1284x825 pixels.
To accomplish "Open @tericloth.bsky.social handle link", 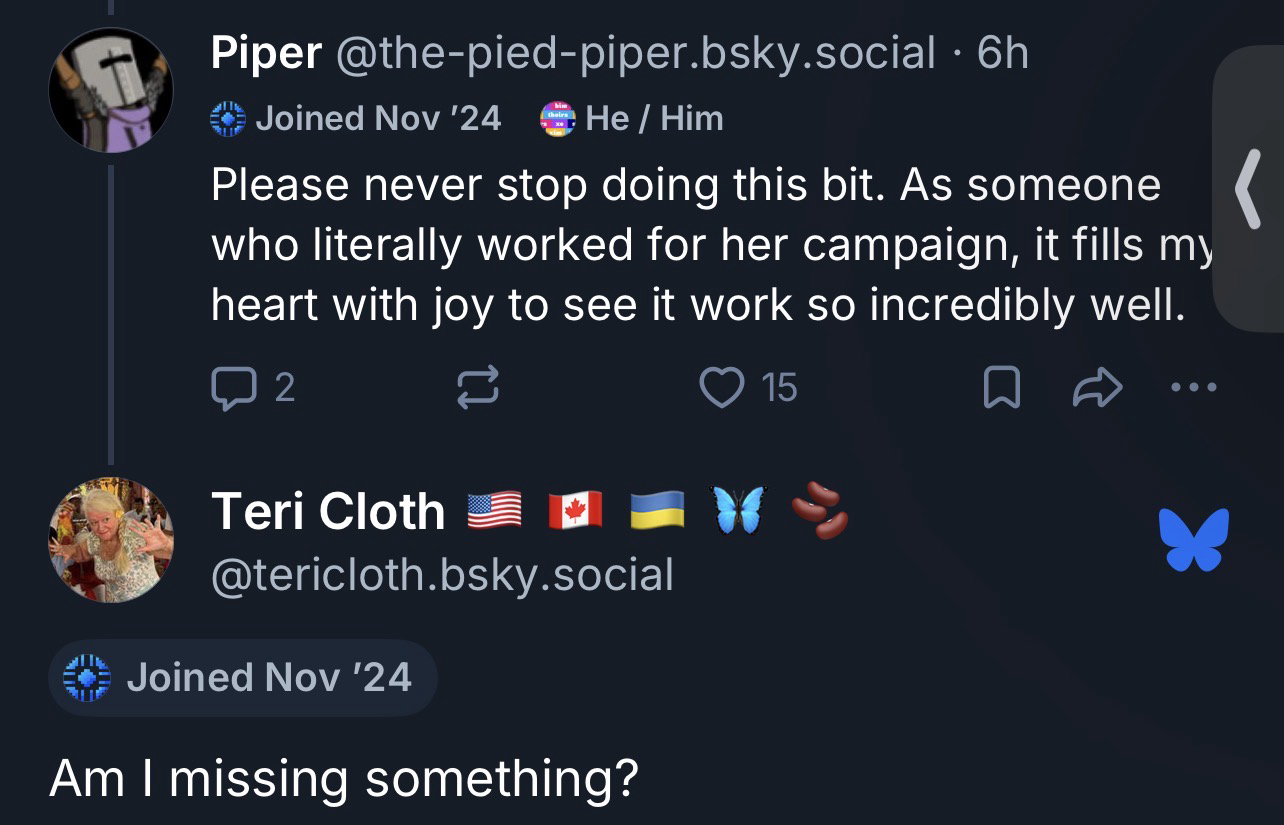I will [x=442, y=575].
